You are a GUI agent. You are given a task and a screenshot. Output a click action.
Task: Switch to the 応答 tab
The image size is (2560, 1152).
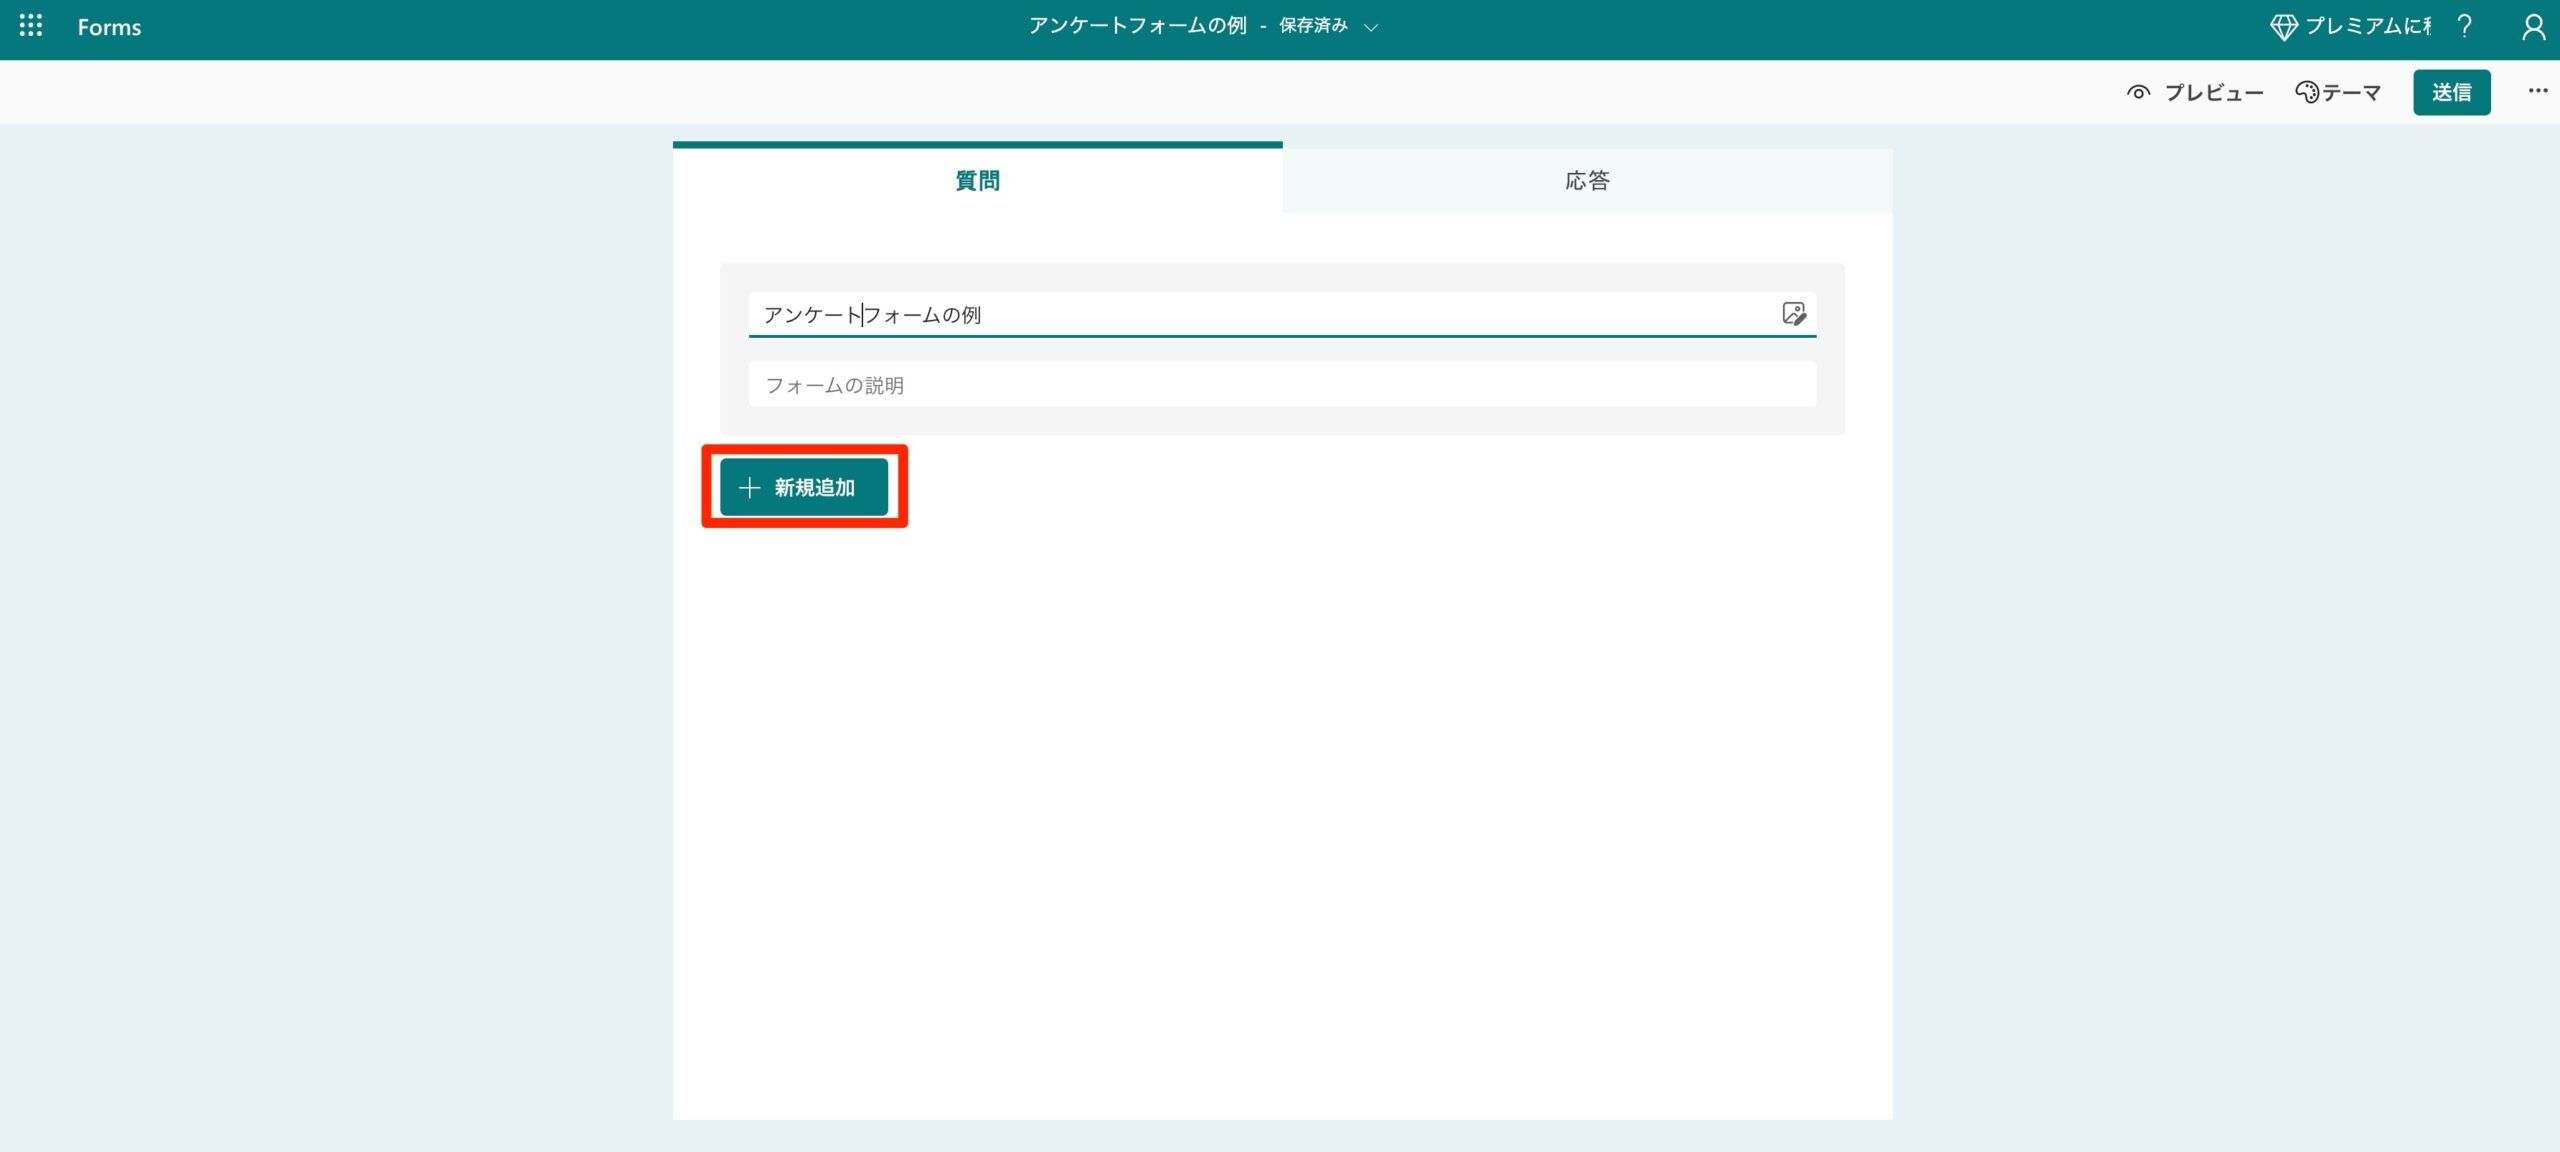(1586, 181)
